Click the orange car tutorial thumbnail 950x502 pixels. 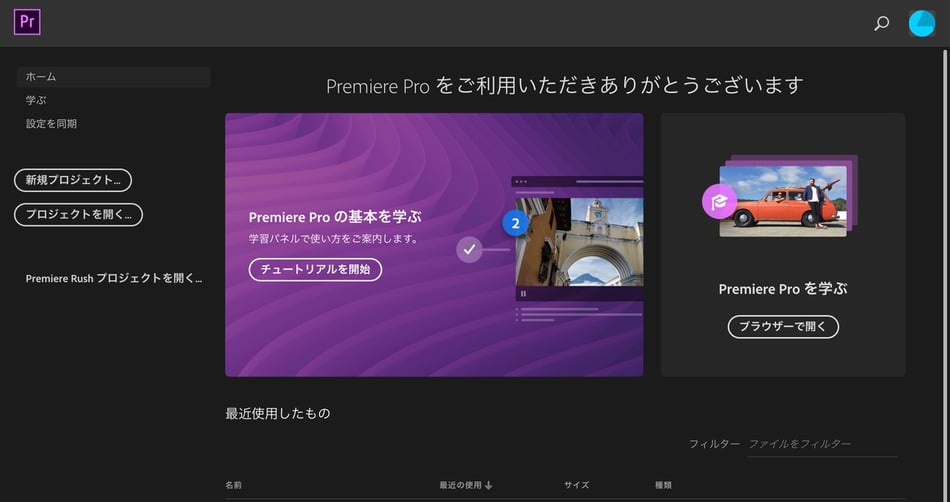[x=783, y=201]
